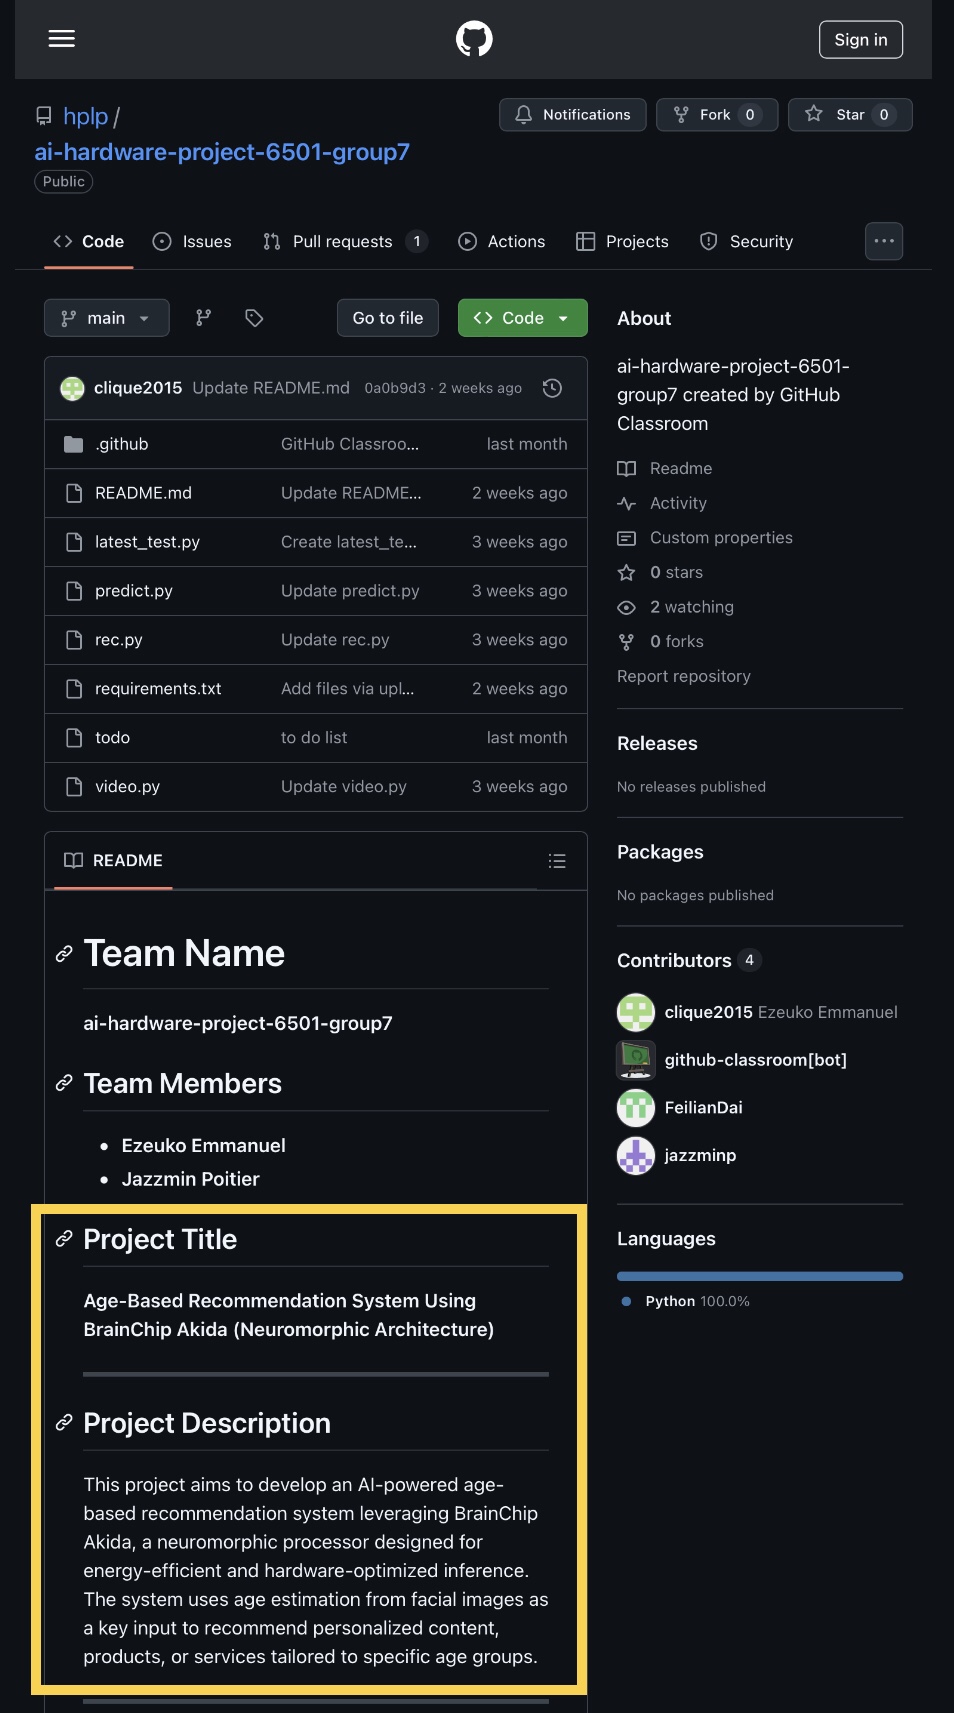
Task: Open the Pull requests tab
Action: pos(345,242)
